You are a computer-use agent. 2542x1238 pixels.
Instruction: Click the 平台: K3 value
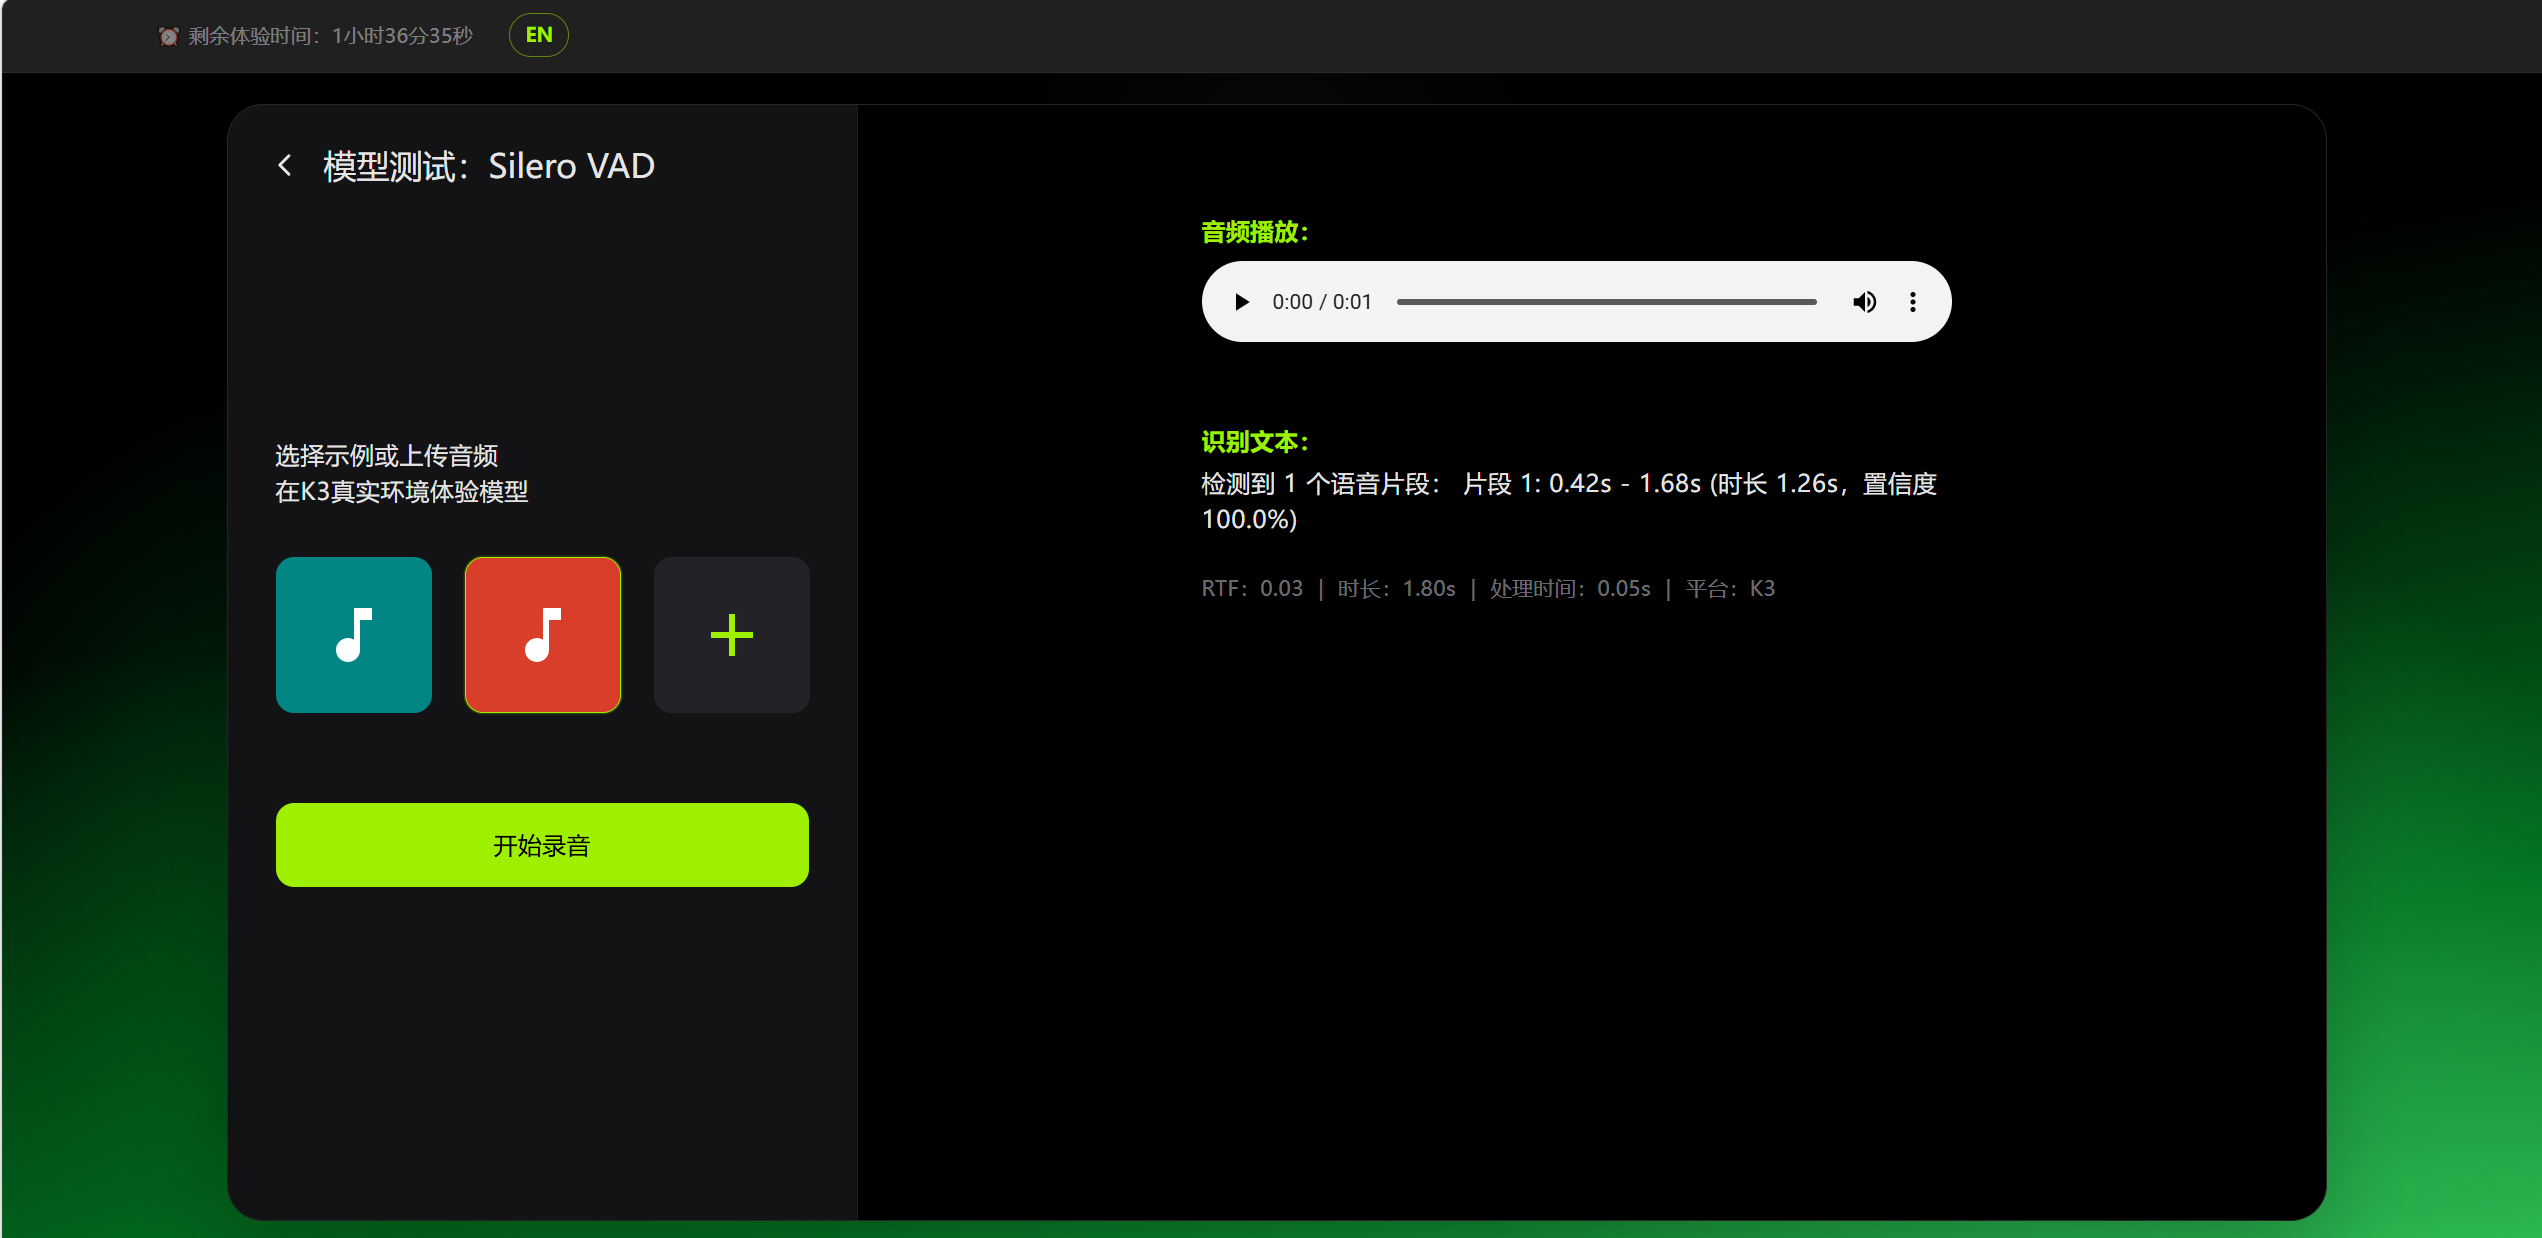pos(1730,588)
